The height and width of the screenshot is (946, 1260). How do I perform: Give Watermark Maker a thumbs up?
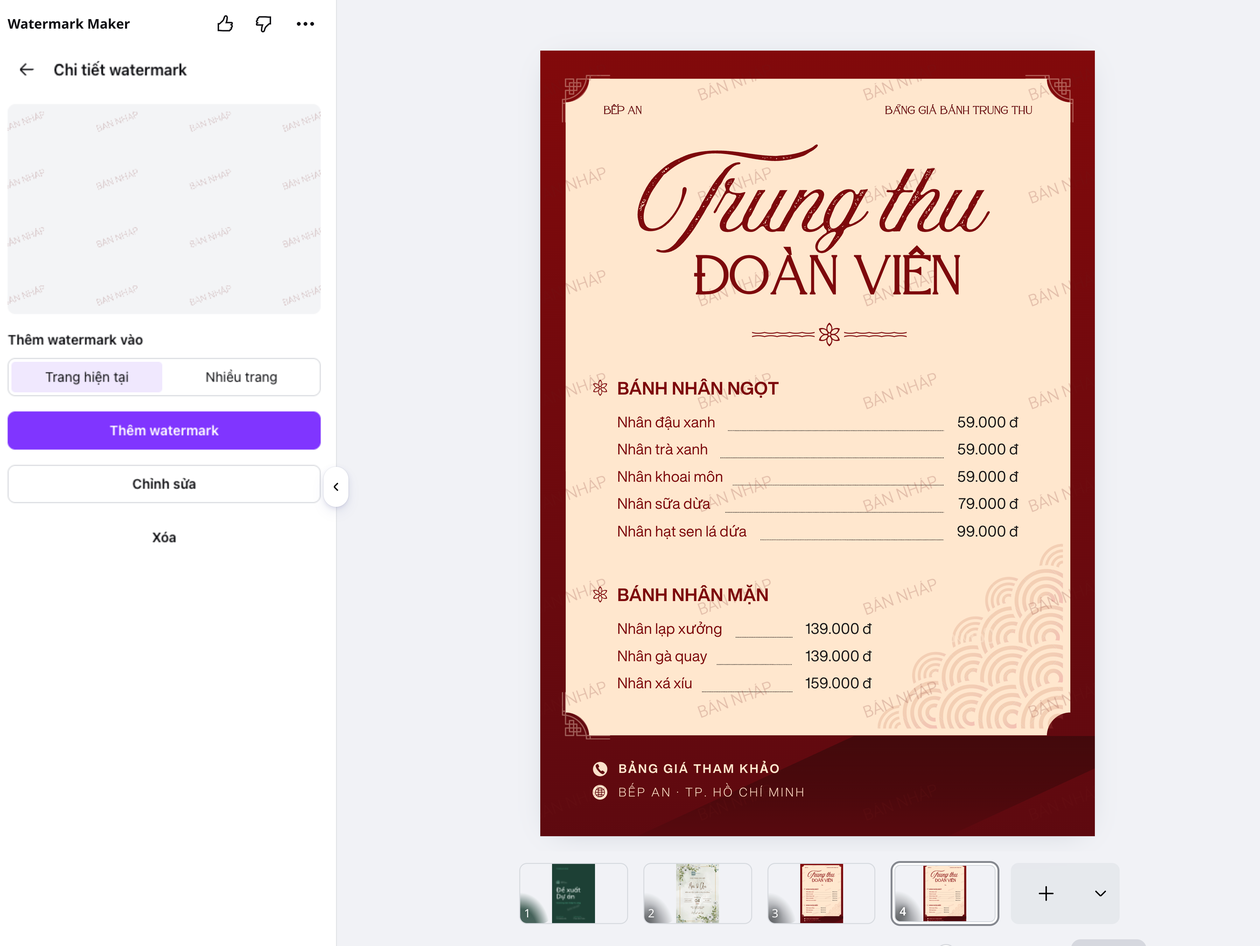[x=225, y=24]
